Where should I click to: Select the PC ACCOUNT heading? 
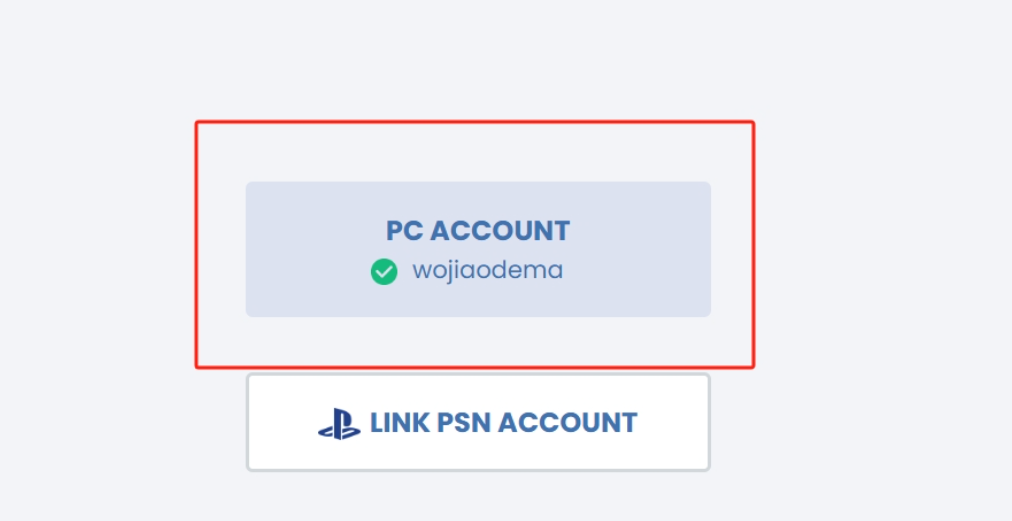[x=478, y=231]
